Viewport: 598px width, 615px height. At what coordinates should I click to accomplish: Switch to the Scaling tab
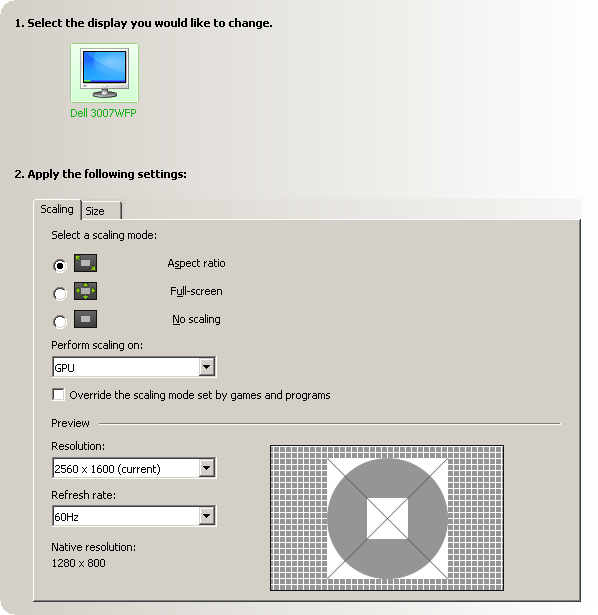click(x=57, y=209)
